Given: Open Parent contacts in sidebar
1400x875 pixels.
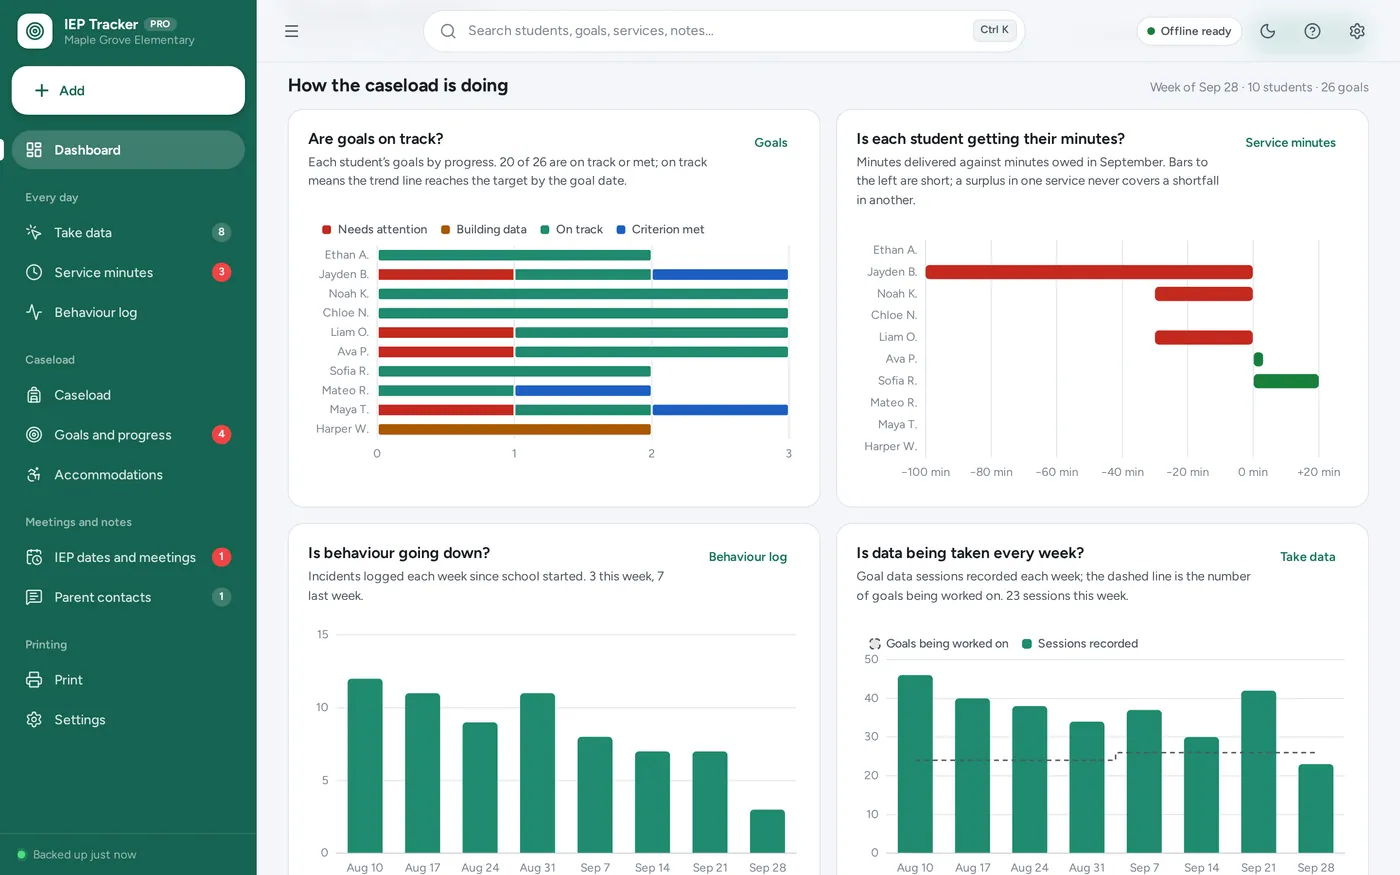Looking at the screenshot, I should click(x=128, y=597).
